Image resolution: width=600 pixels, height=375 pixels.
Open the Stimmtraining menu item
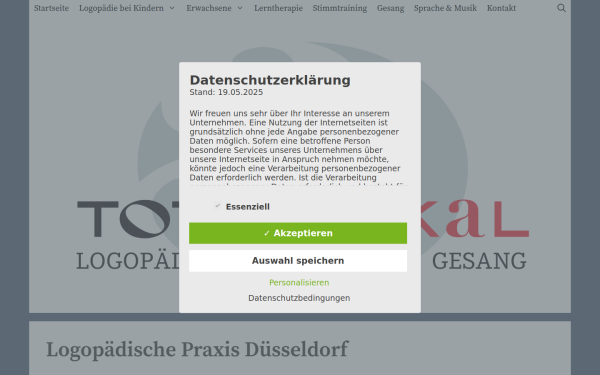click(340, 8)
